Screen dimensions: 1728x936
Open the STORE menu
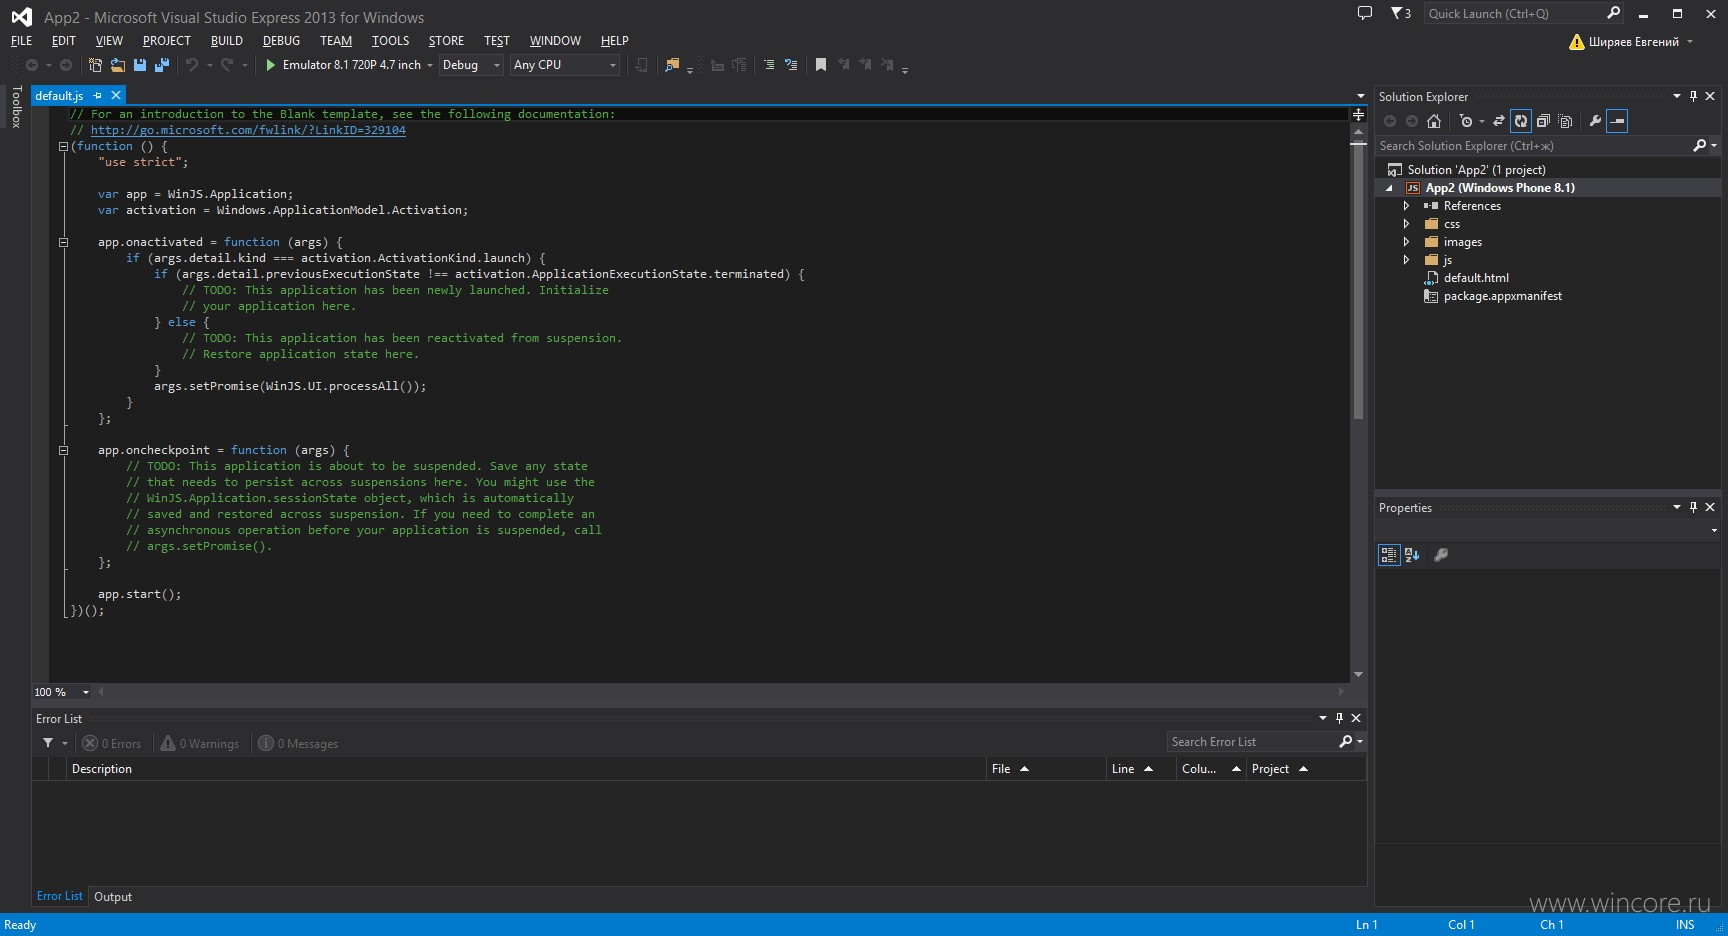(446, 41)
